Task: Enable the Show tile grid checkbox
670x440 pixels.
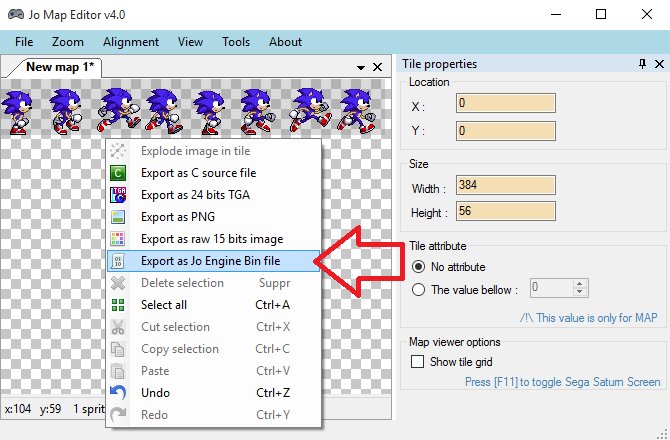Action: click(417, 361)
